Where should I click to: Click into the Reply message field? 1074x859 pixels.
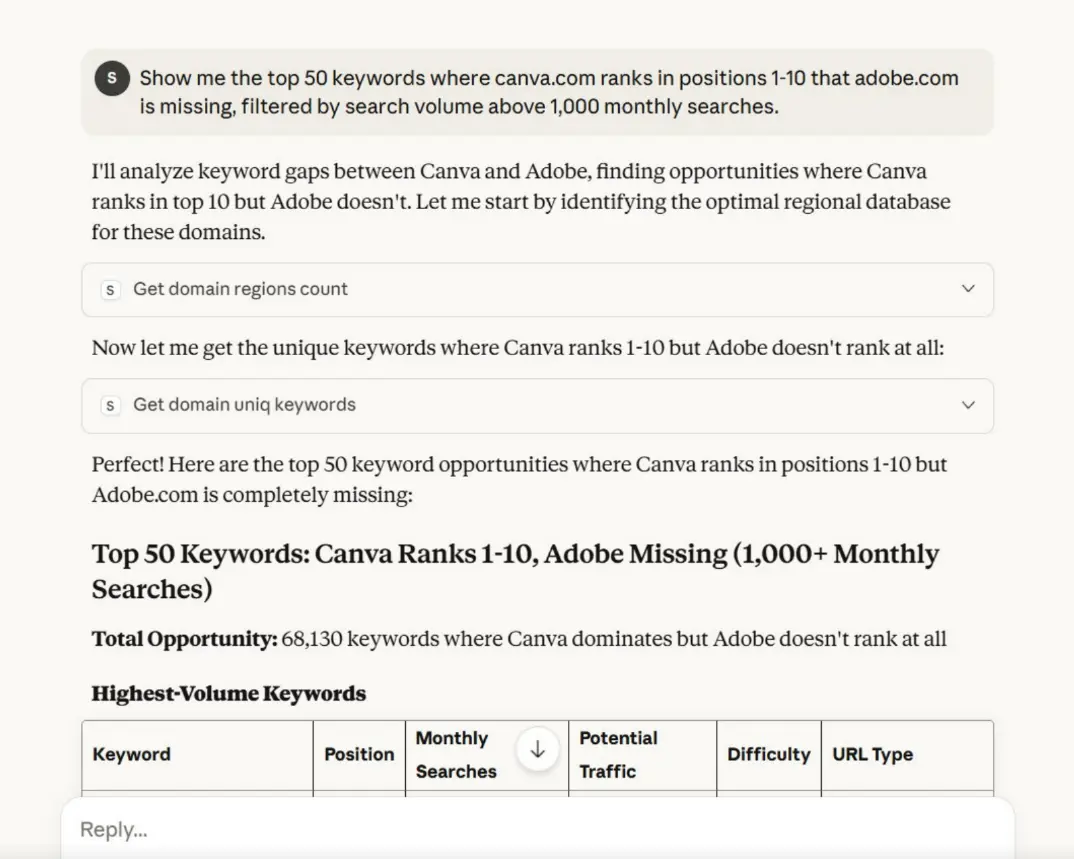coord(500,829)
